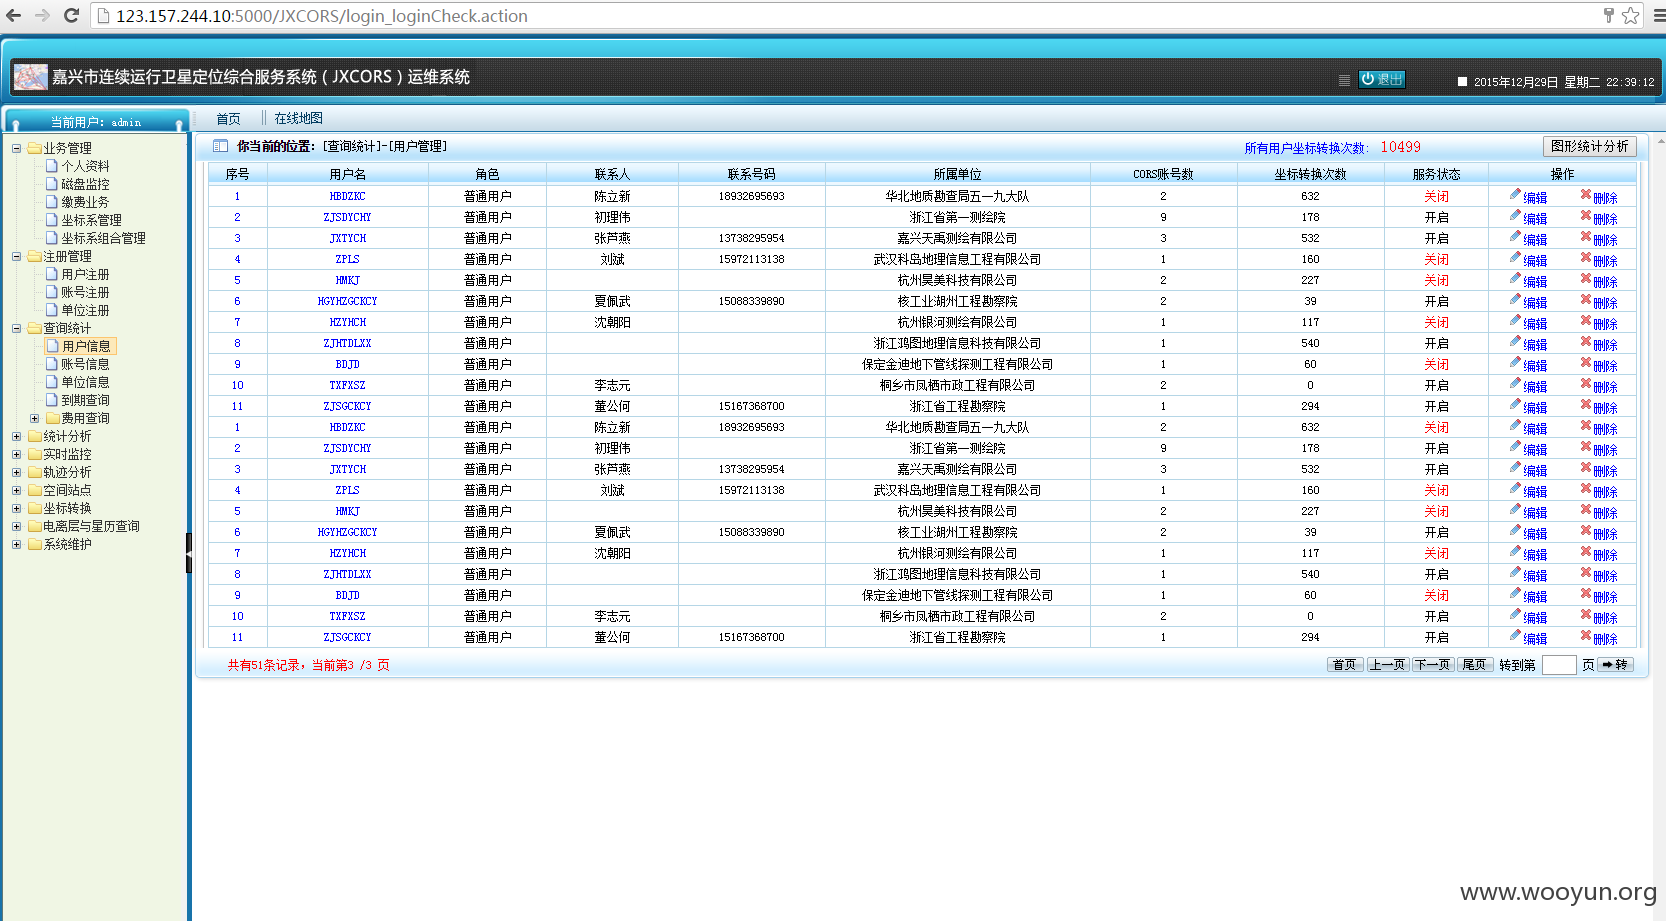Click the panel icon before 你当前的位置
1666x921 pixels.
220,146
